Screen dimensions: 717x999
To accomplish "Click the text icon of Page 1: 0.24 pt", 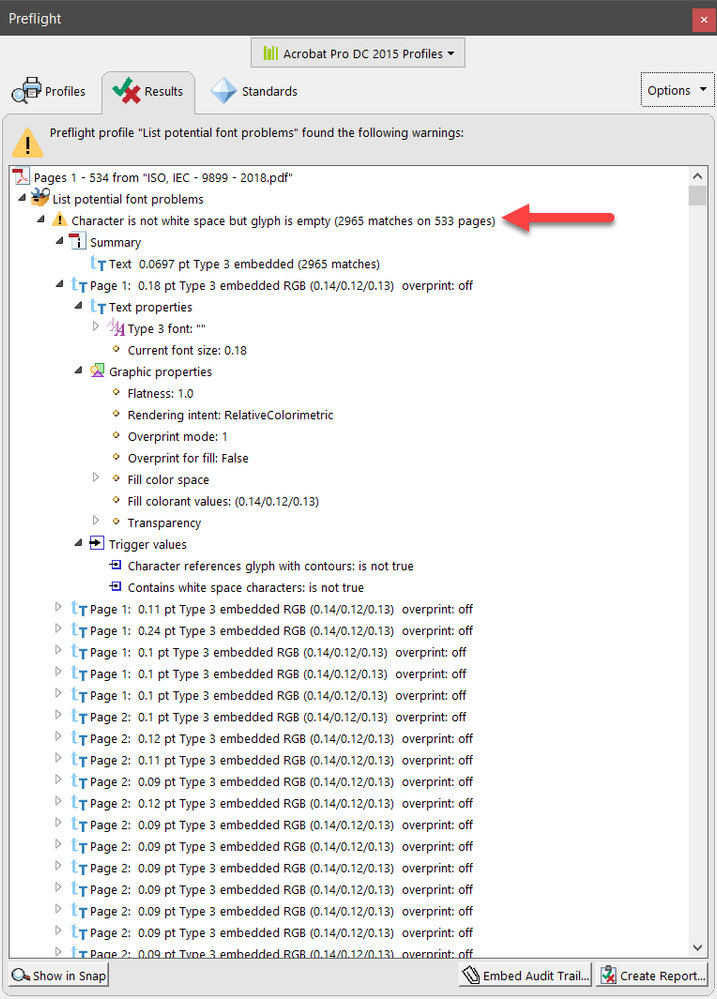I will (79, 630).
